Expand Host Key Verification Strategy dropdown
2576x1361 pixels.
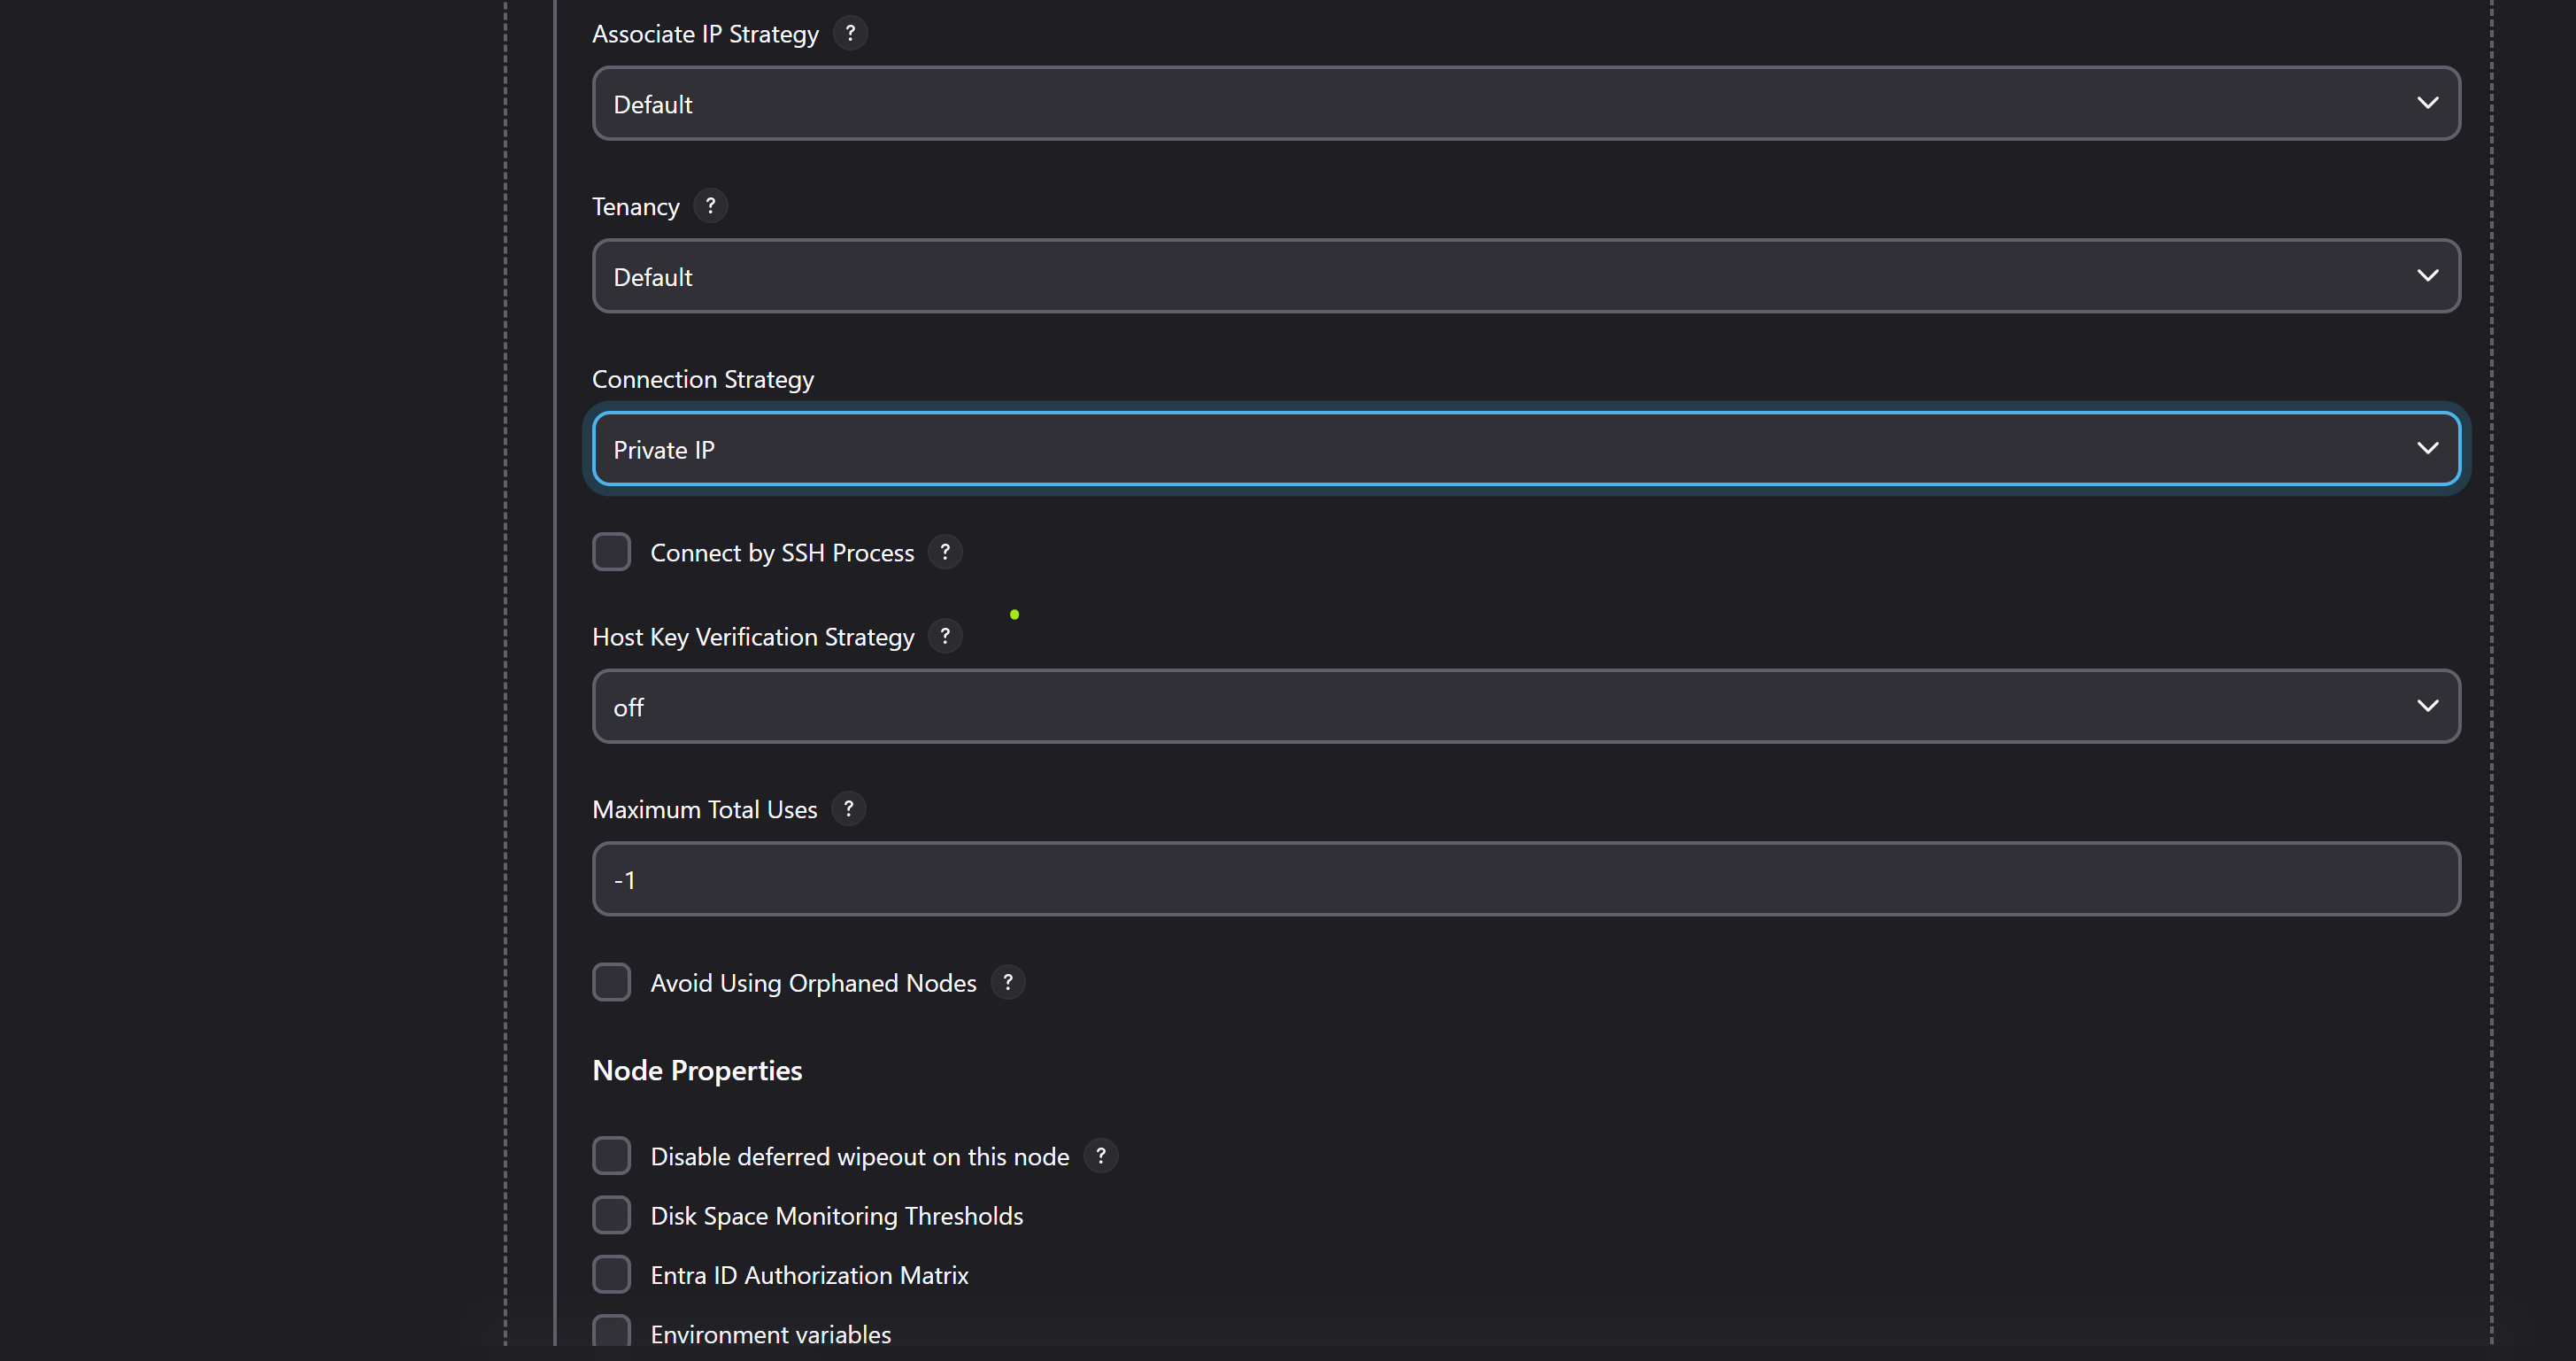click(x=1525, y=707)
